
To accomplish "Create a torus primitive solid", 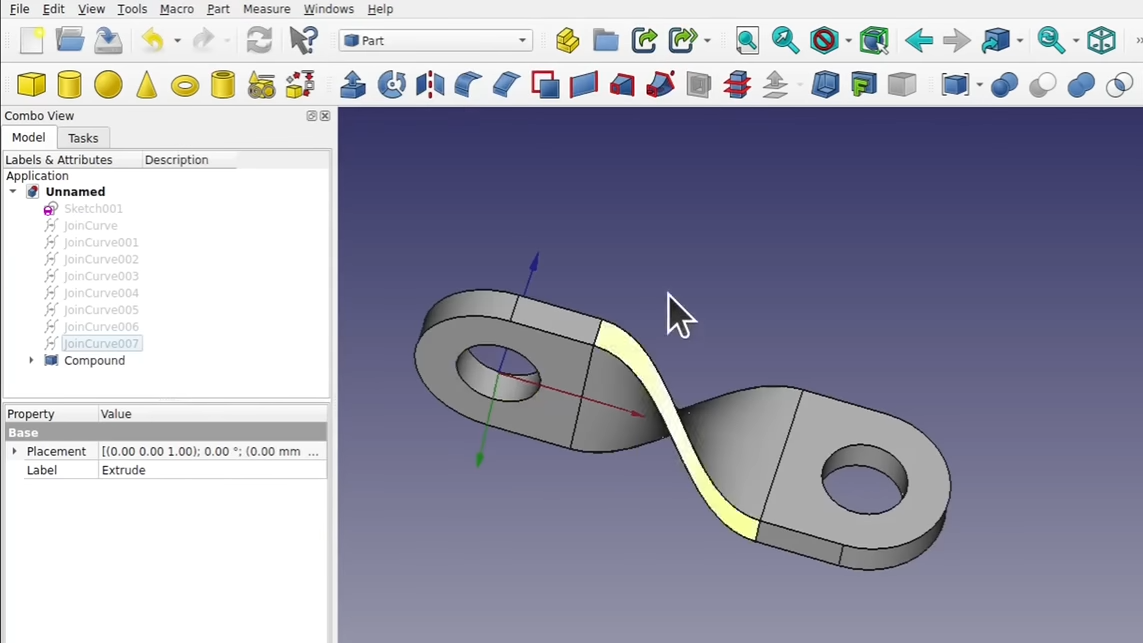I will tap(185, 86).
